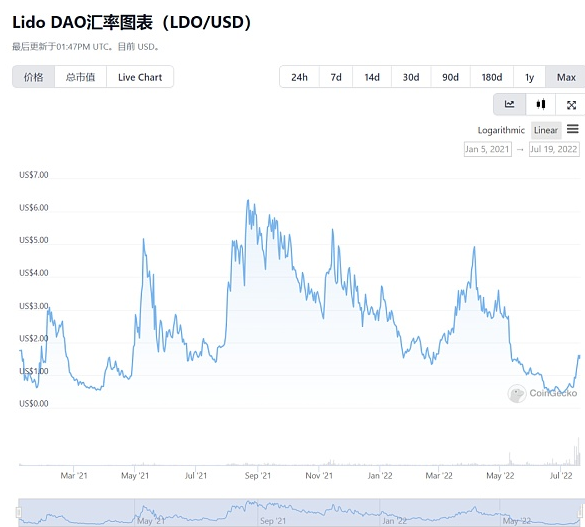The height and width of the screenshot is (527, 585).
Task: Open fullscreen chart icon
Action: click(571, 105)
